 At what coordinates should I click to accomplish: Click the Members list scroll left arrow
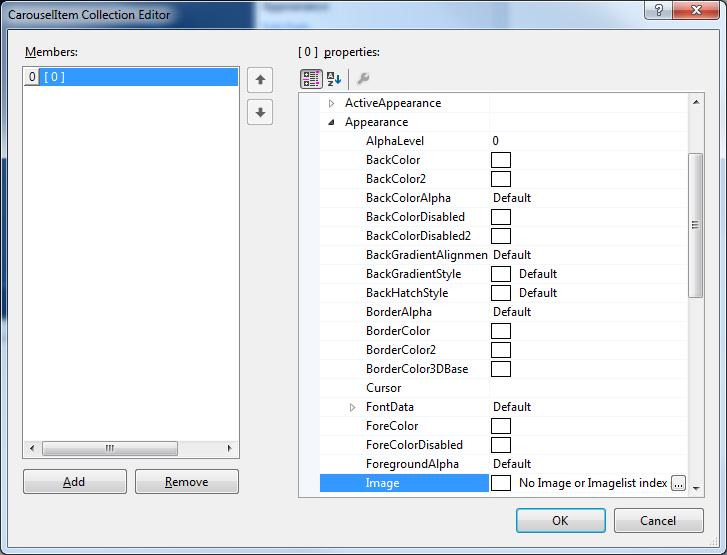(x=32, y=448)
